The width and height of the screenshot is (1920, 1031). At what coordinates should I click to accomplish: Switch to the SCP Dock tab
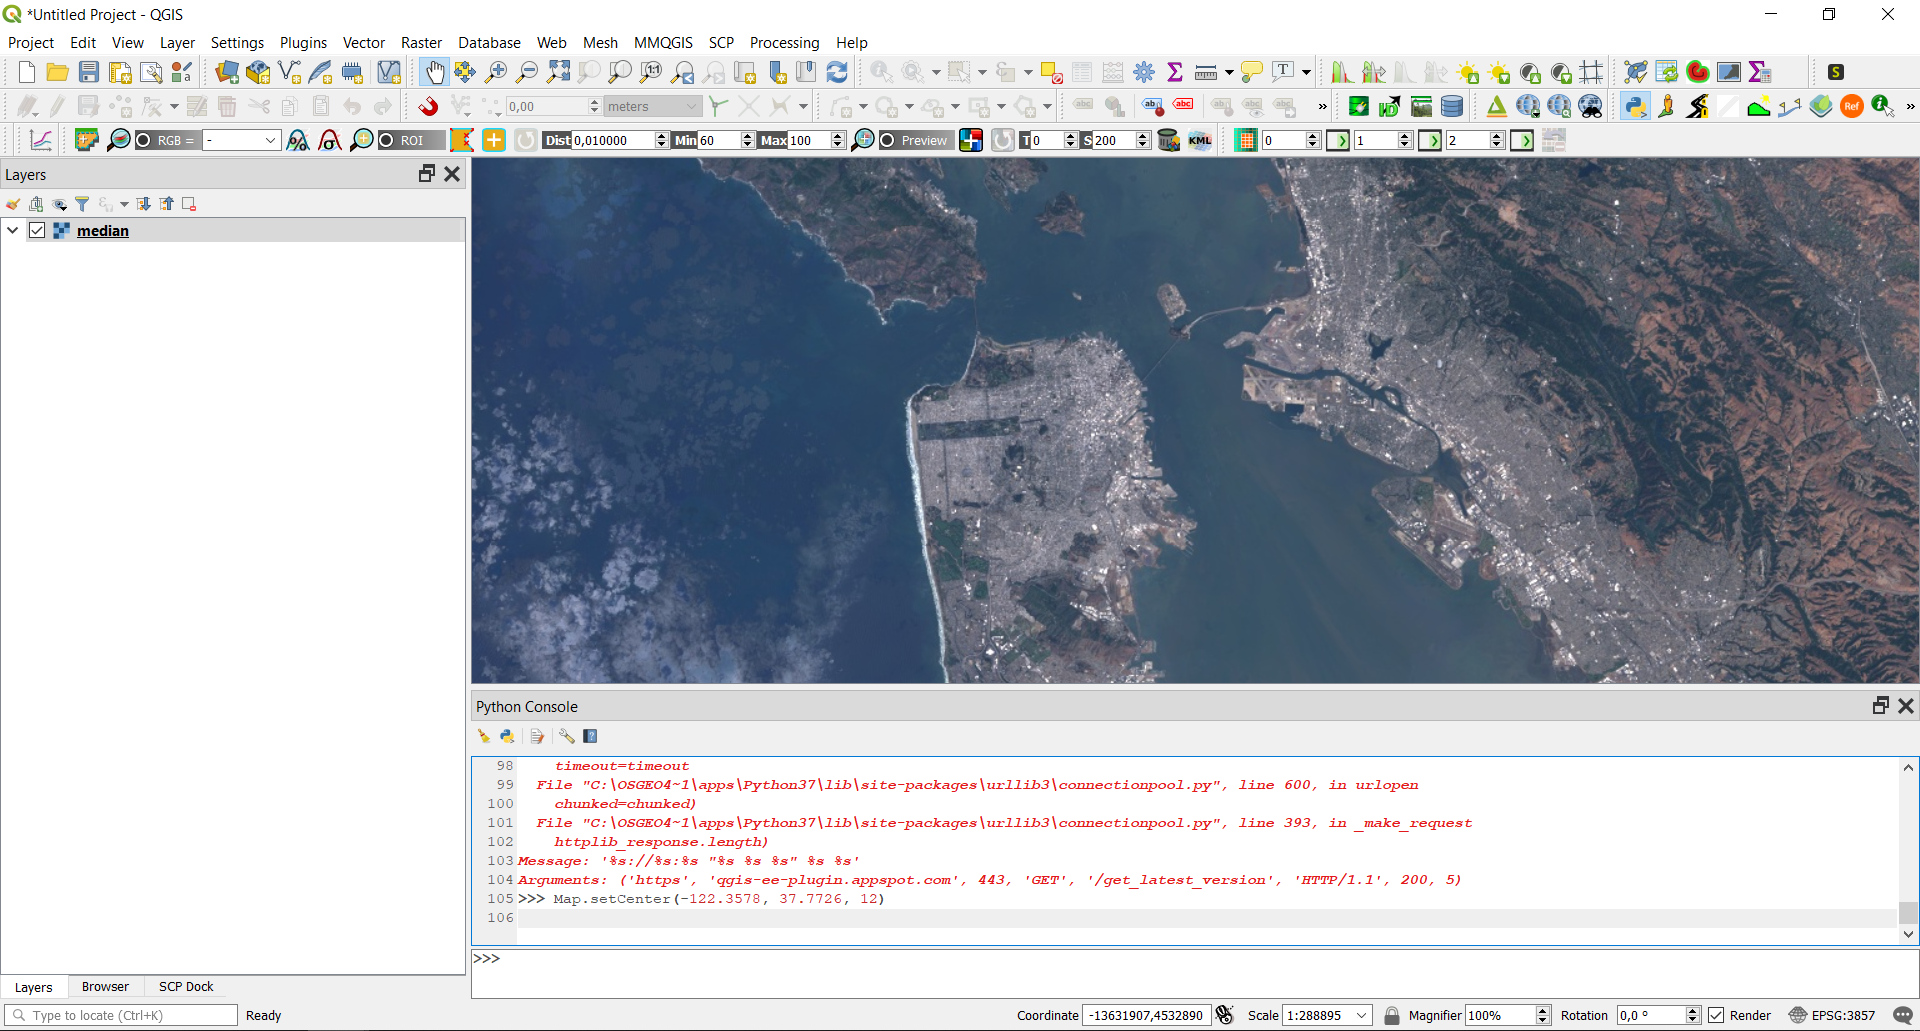tap(186, 987)
